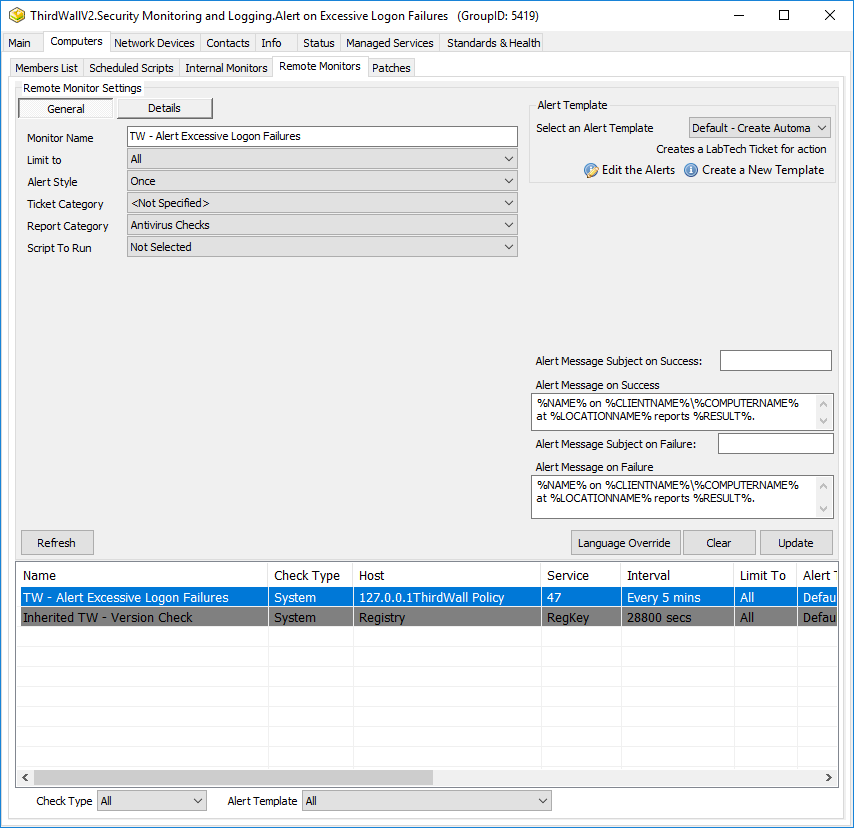Open the Standards & Health tab
Screen dimensions: 854x828
(493, 43)
